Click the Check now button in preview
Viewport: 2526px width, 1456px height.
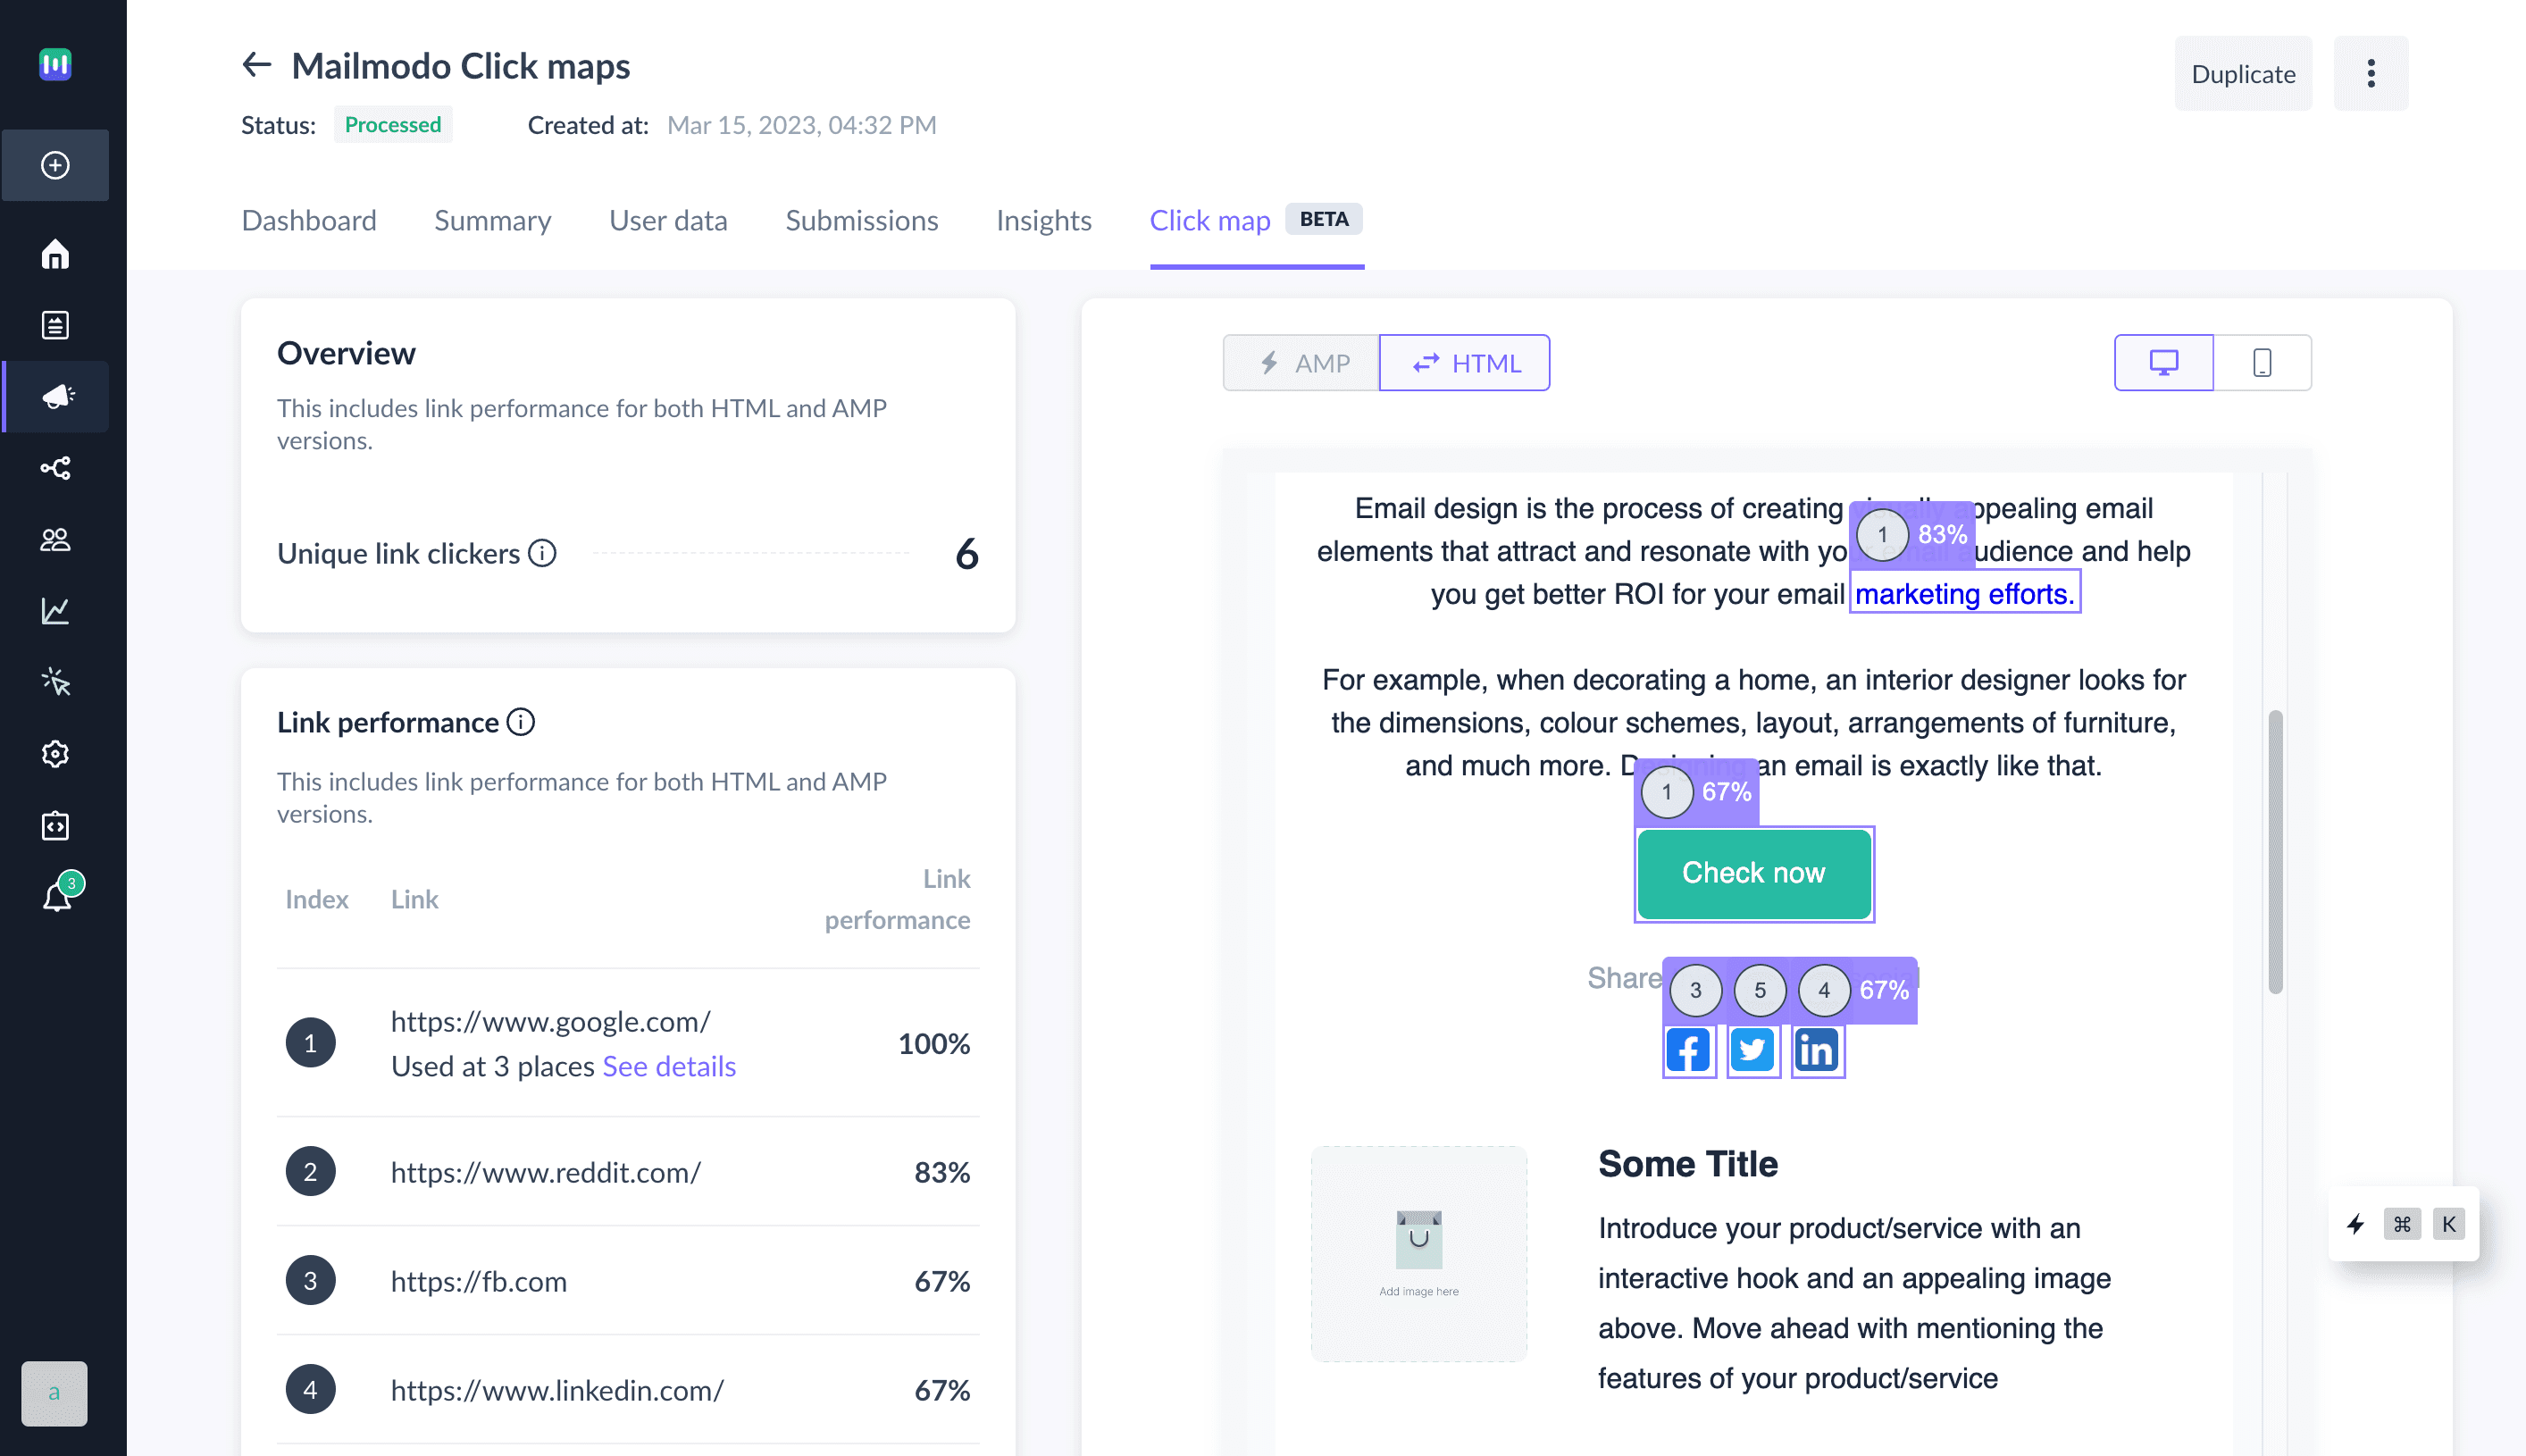1753,872
